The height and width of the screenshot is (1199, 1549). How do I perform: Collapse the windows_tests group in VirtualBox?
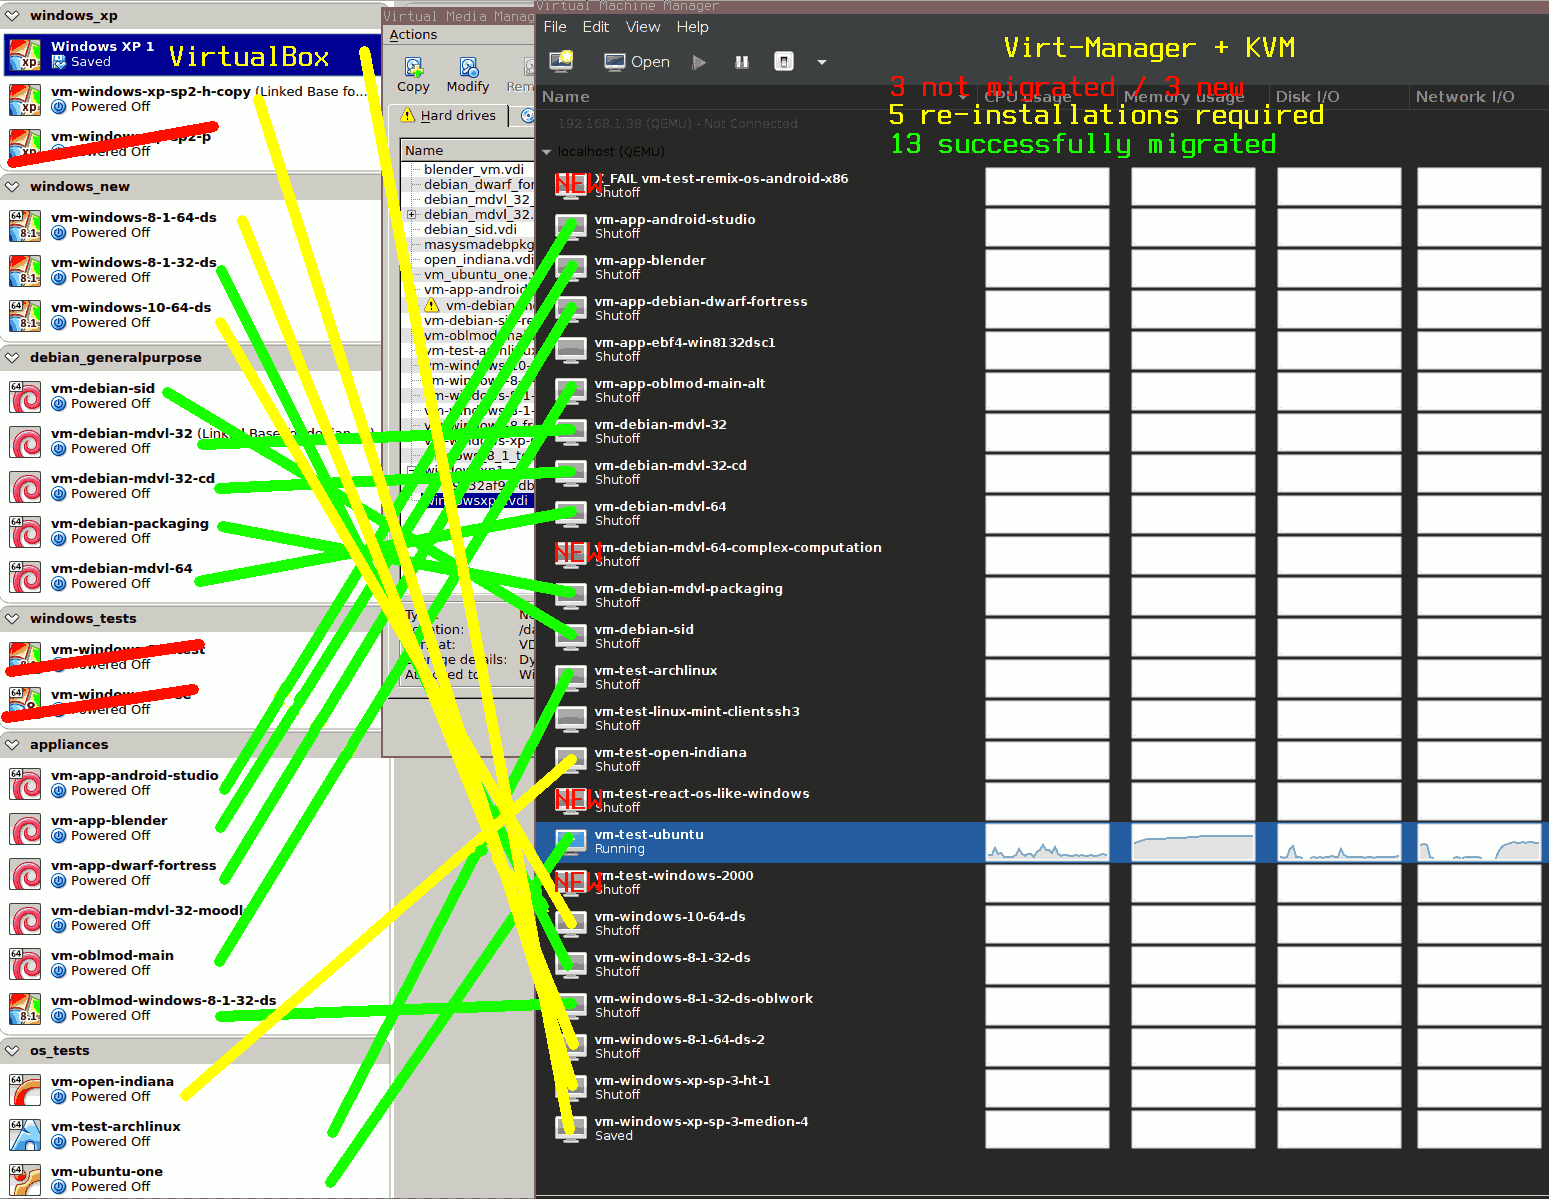point(13,619)
